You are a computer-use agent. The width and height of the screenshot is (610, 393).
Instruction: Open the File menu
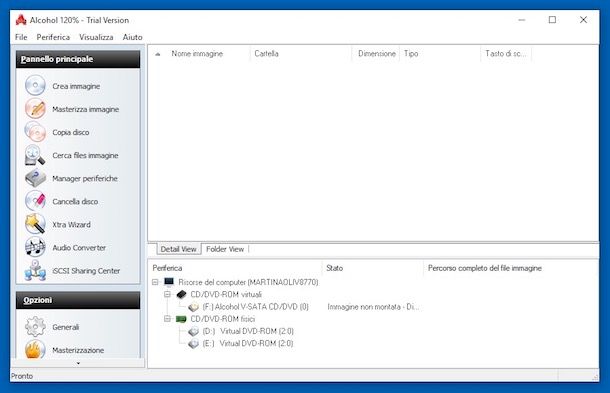point(21,37)
